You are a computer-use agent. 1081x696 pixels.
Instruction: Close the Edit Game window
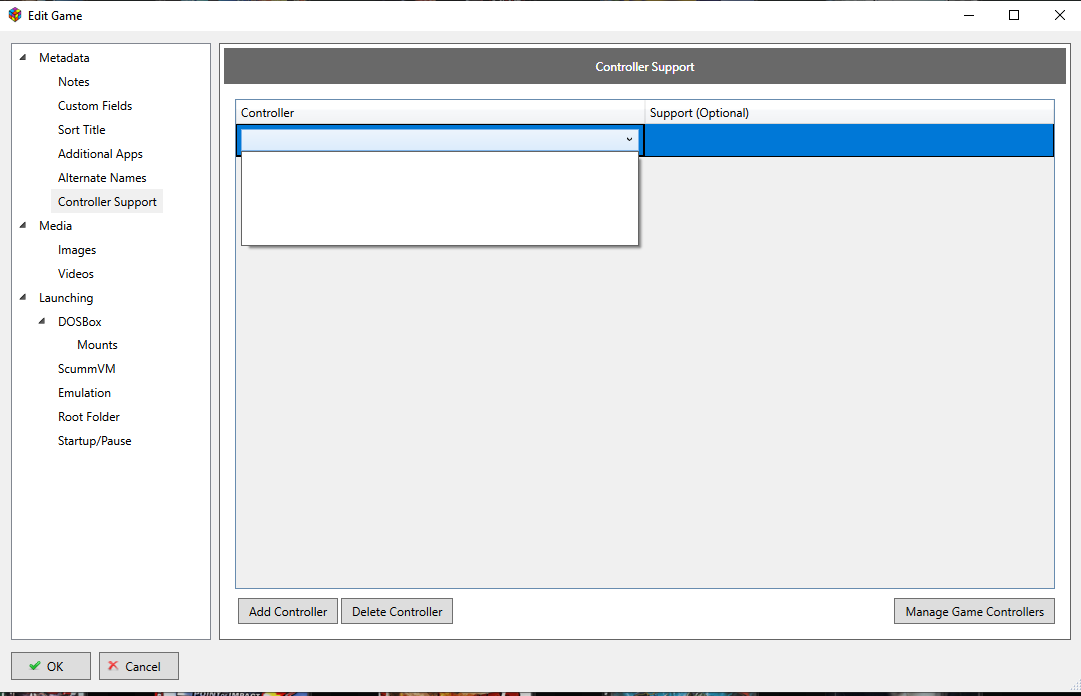pyautogui.click(x=1060, y=15)
